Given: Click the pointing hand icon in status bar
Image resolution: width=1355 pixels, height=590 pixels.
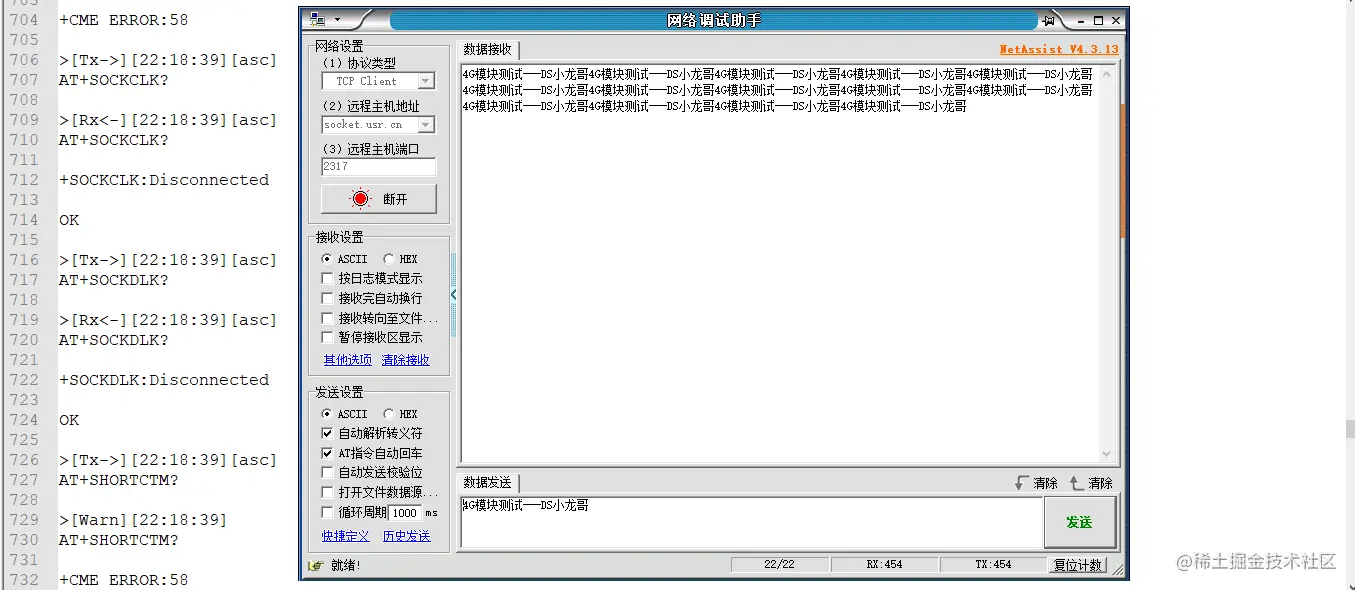Looking at the screenshot, I should [x=316, y=565].
